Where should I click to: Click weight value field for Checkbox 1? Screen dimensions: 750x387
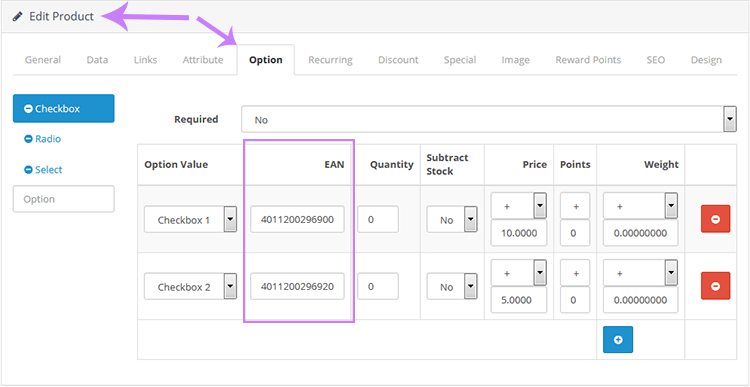click(x=640, y=233)
